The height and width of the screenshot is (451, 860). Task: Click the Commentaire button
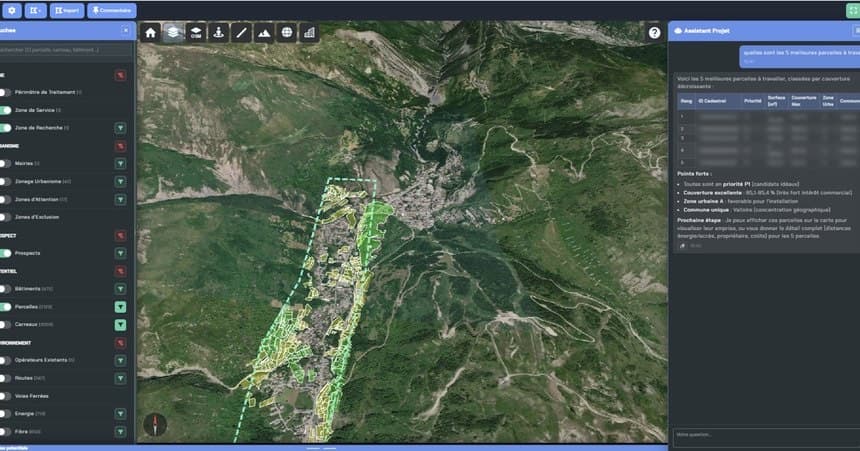pos(112,10)
